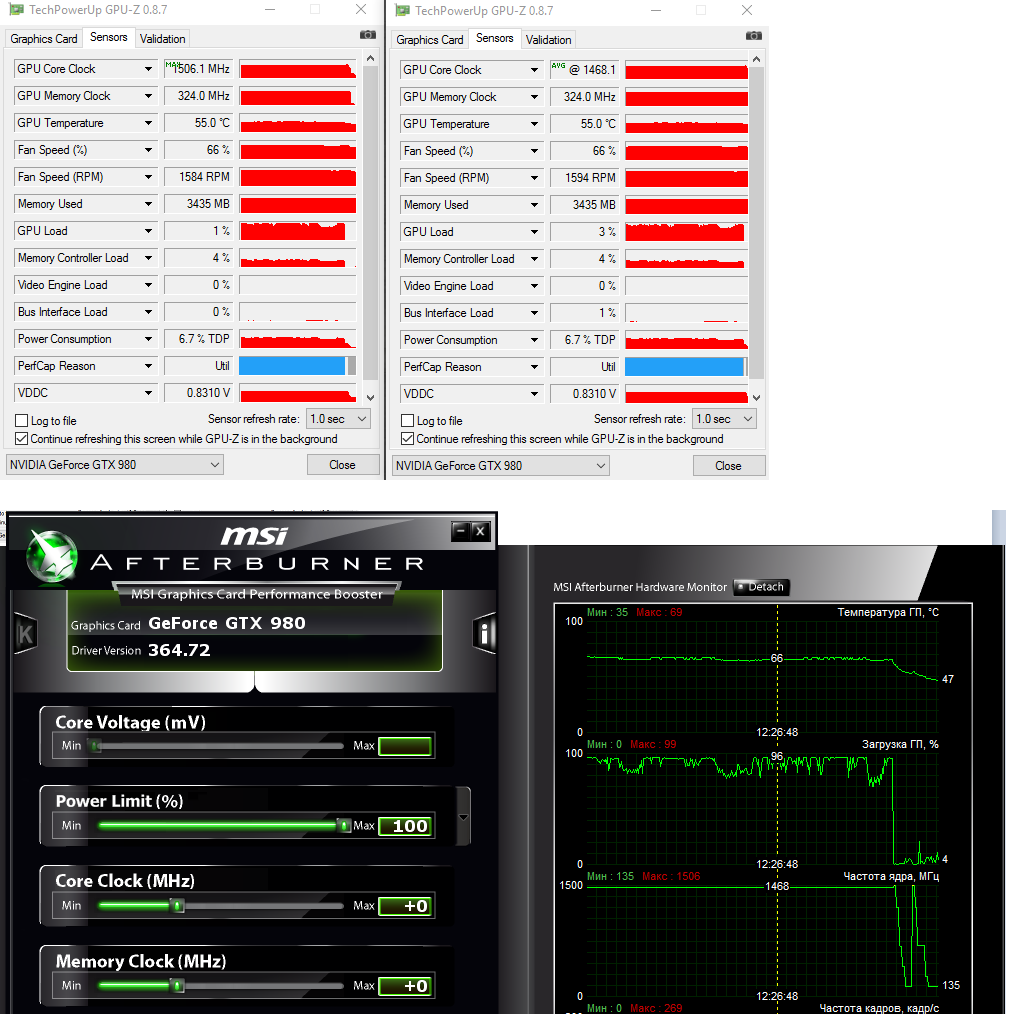The image size is (1024, 1014).
Task: Open Fan Speed (RPM) dropdown in left GPU-Z
Action: 148,177
